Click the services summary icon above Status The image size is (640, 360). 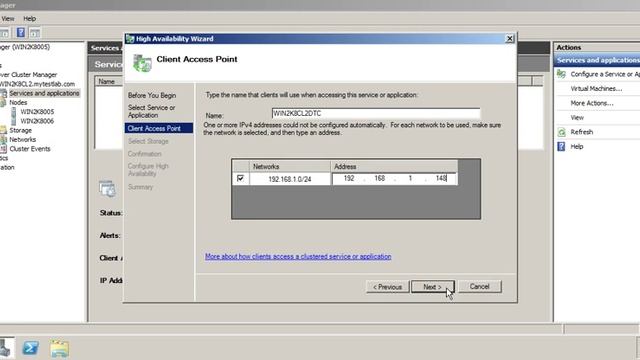tap(107, 189)
